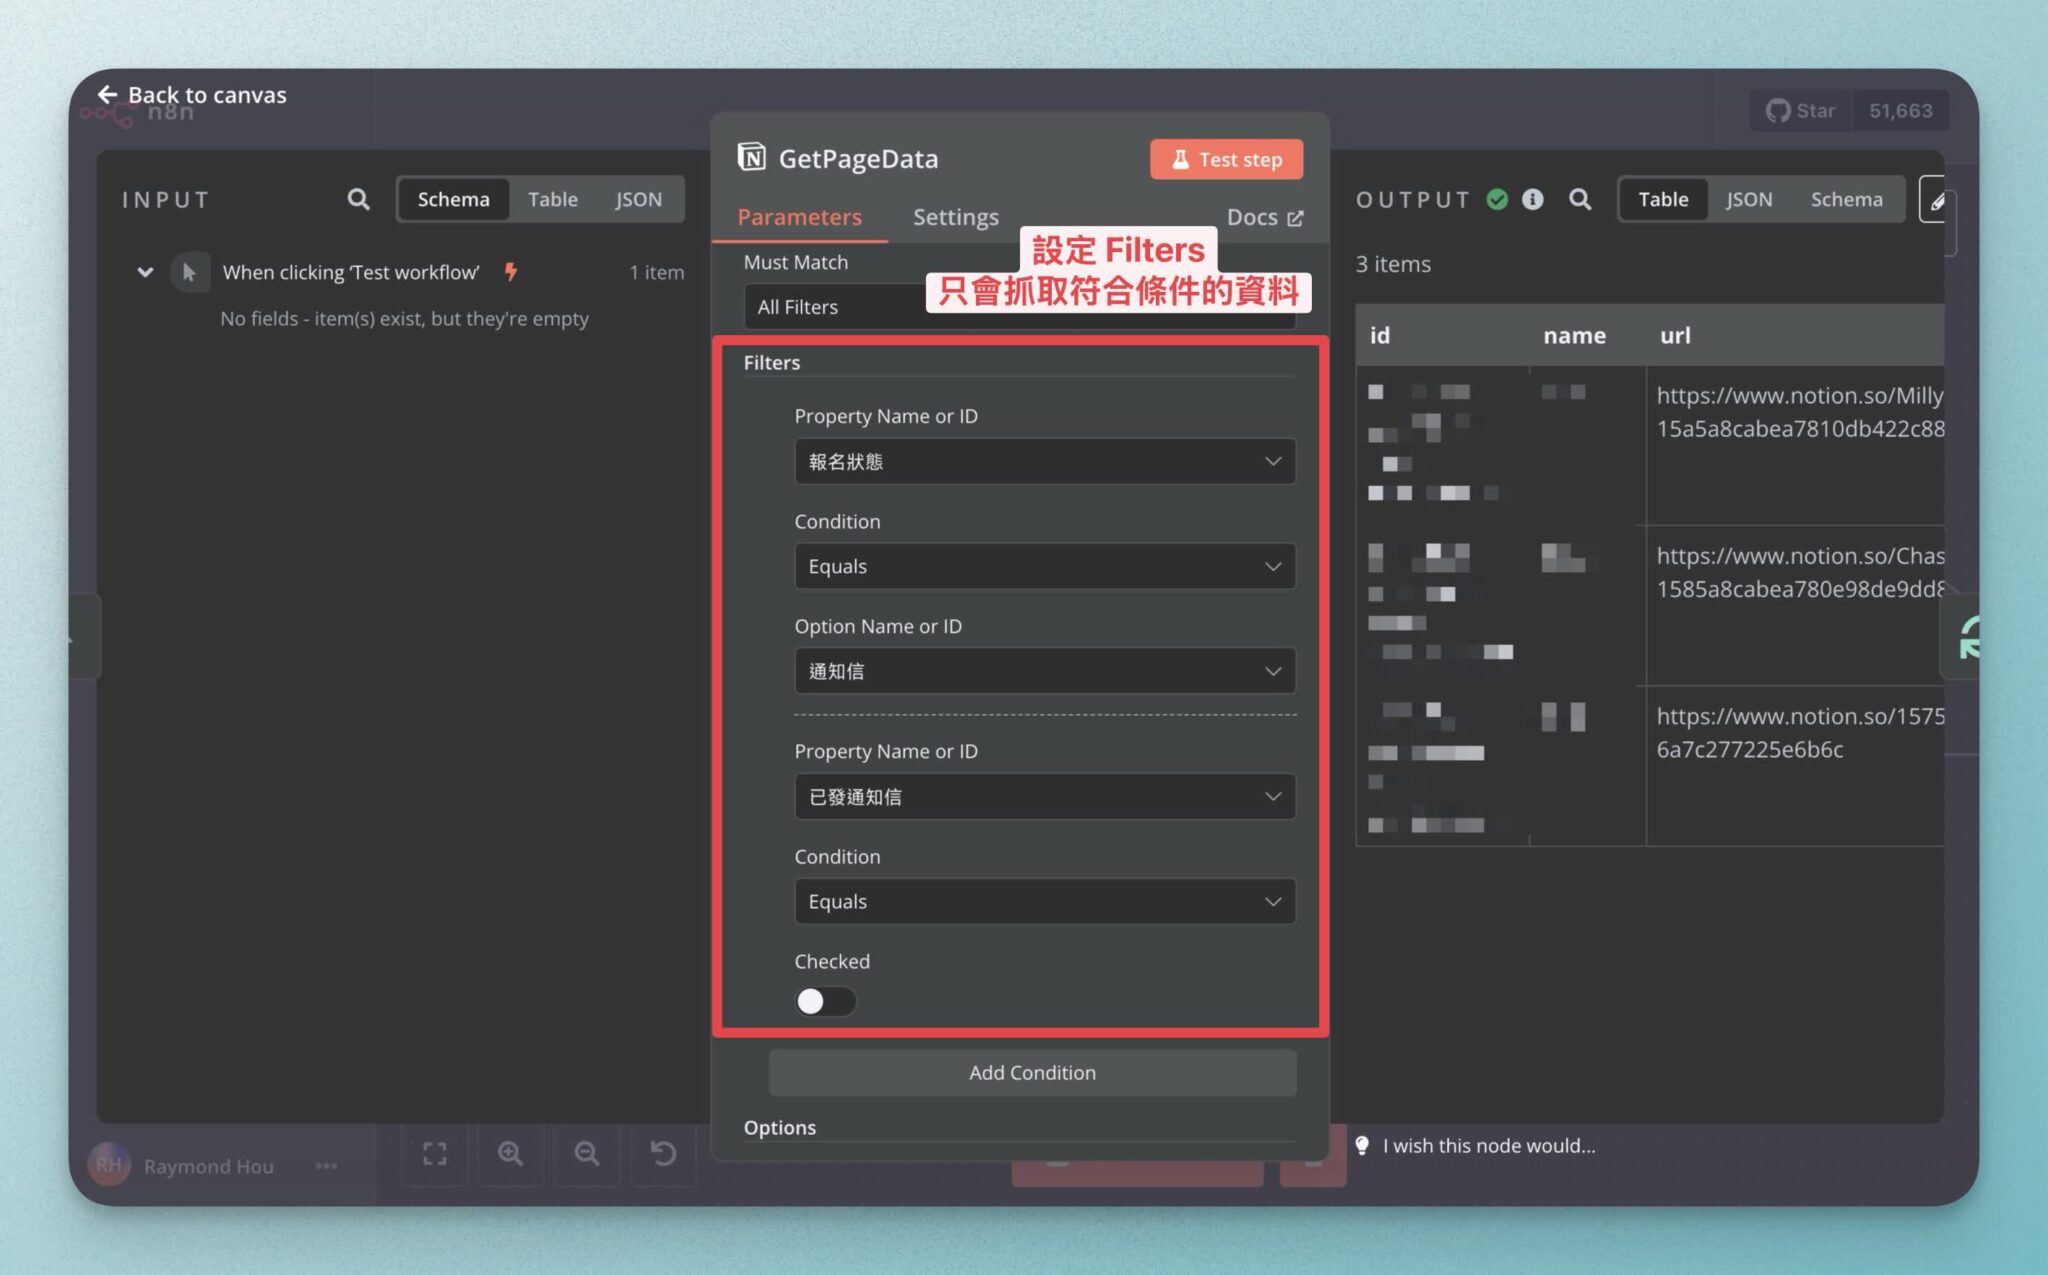The width and height of the screenshot is (2048, 1275).
Task: Click the fit-to-view canvas icon
Action: tap(434, 1154)
